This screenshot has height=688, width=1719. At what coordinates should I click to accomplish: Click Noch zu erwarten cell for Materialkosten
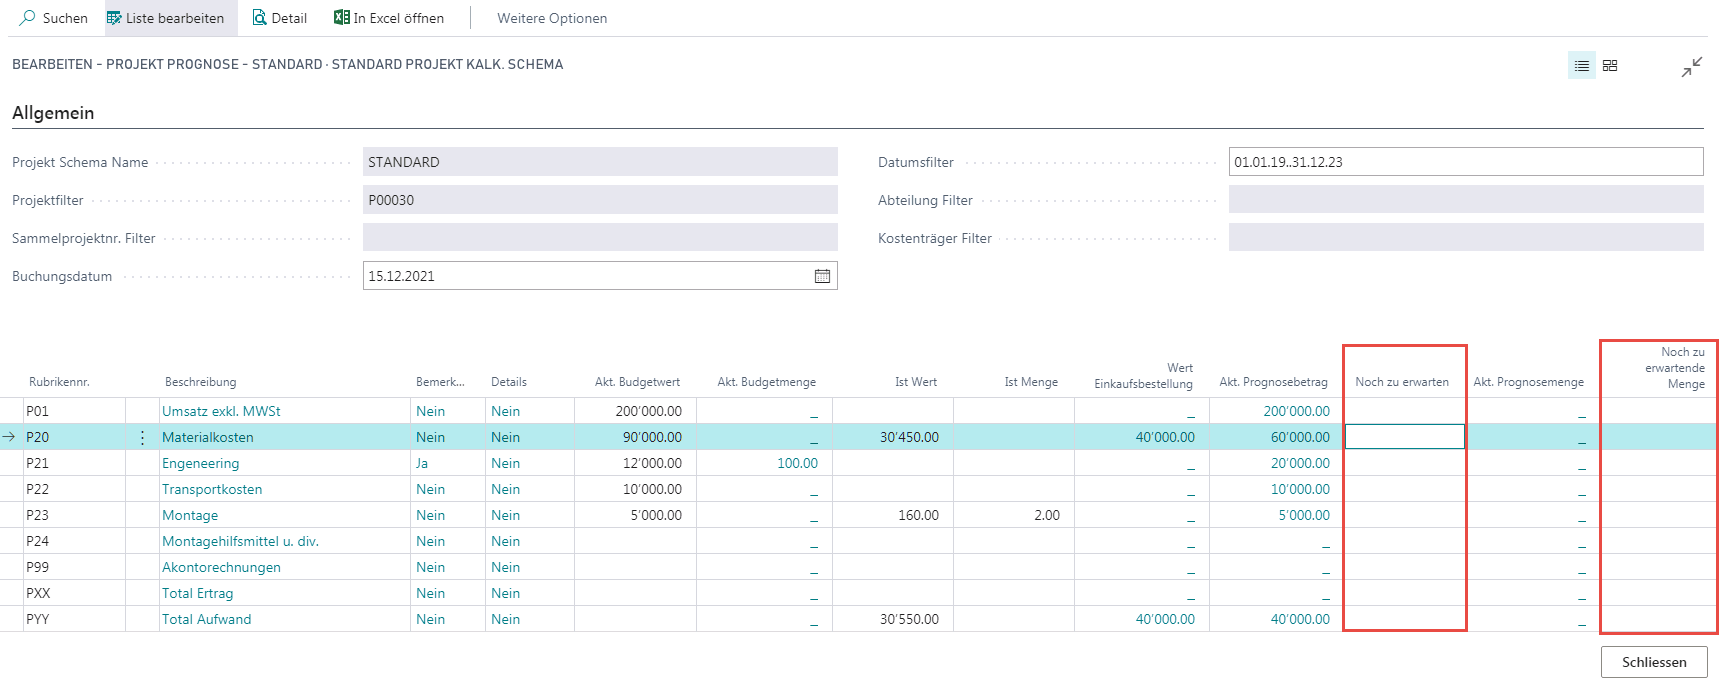(x=1405, y=437)
